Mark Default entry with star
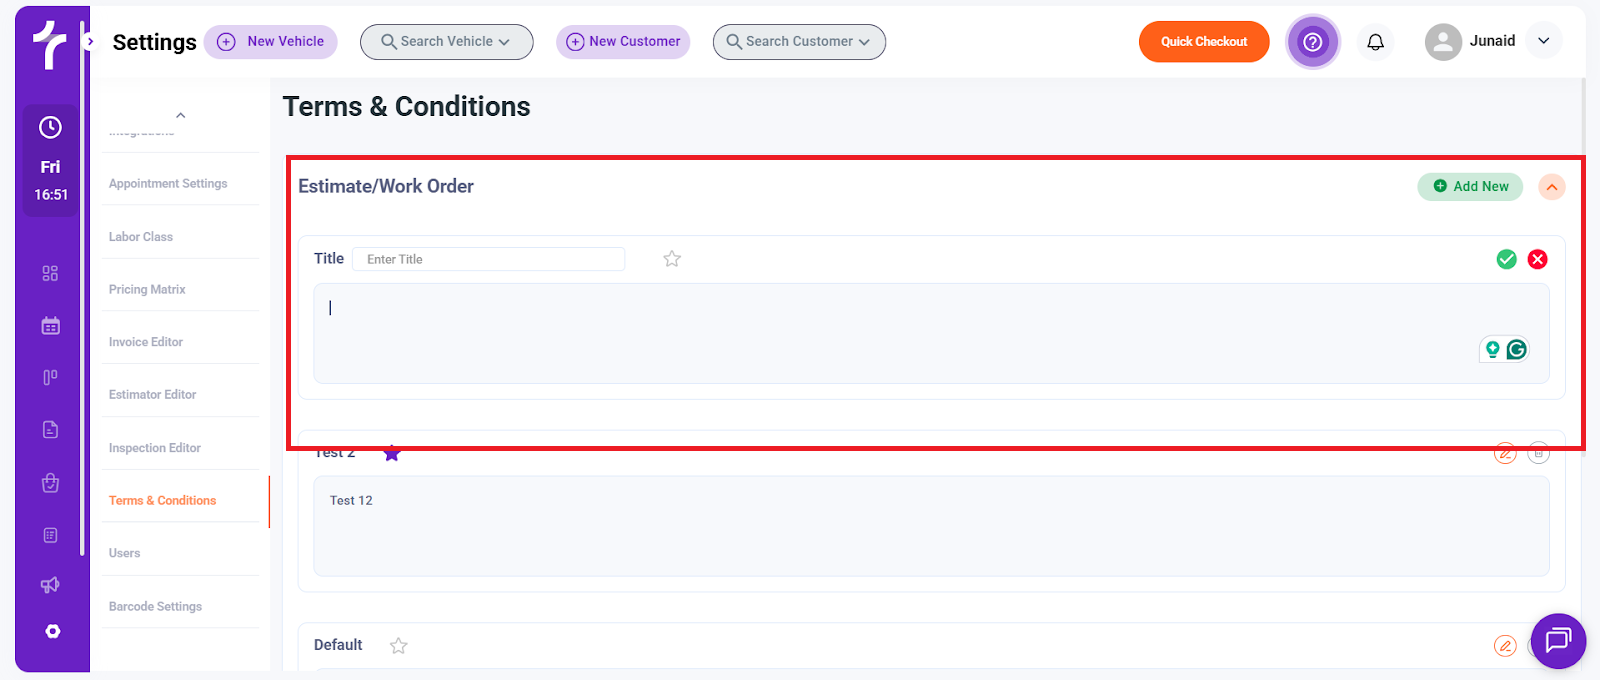1600x680 pixels. click(x=399, y=646)
